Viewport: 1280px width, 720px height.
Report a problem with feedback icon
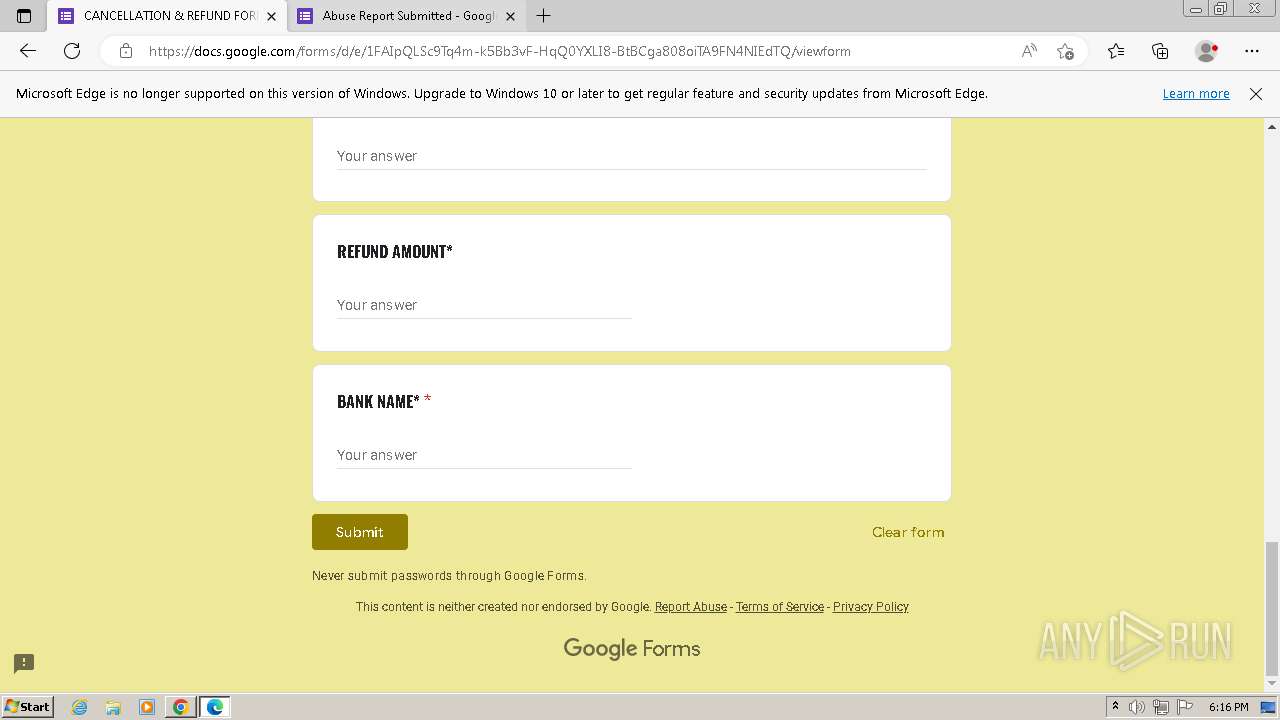tap(24, 663)
